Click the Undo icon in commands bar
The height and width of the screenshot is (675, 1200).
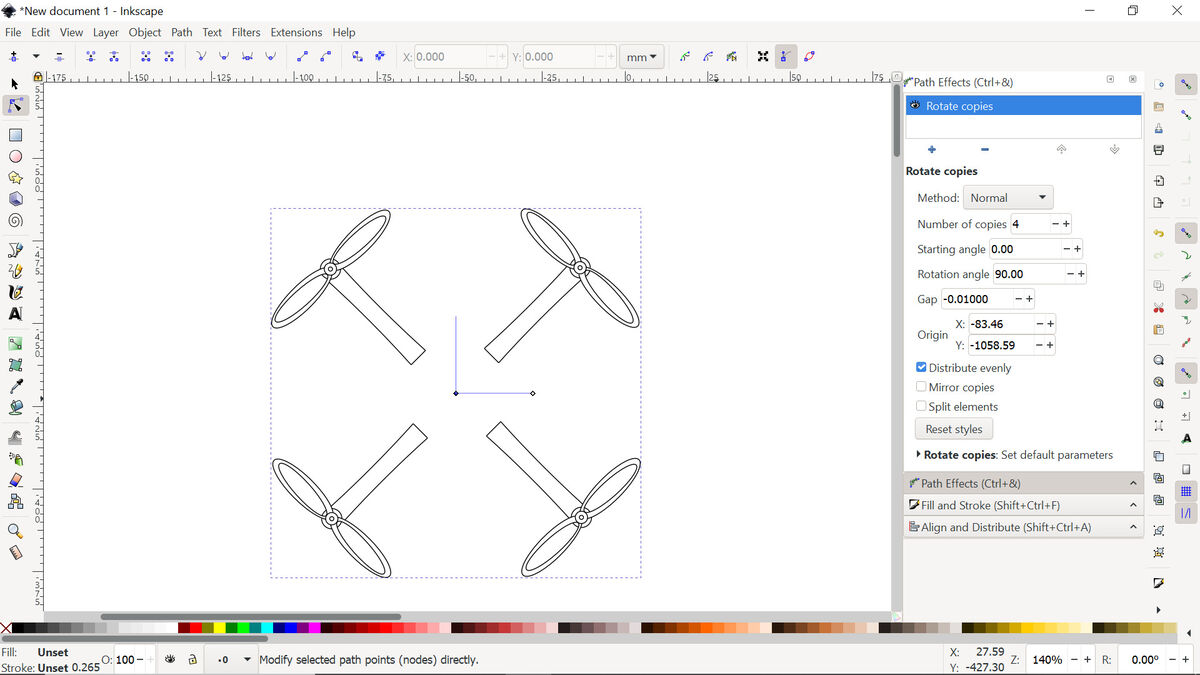pos(1158,233)
